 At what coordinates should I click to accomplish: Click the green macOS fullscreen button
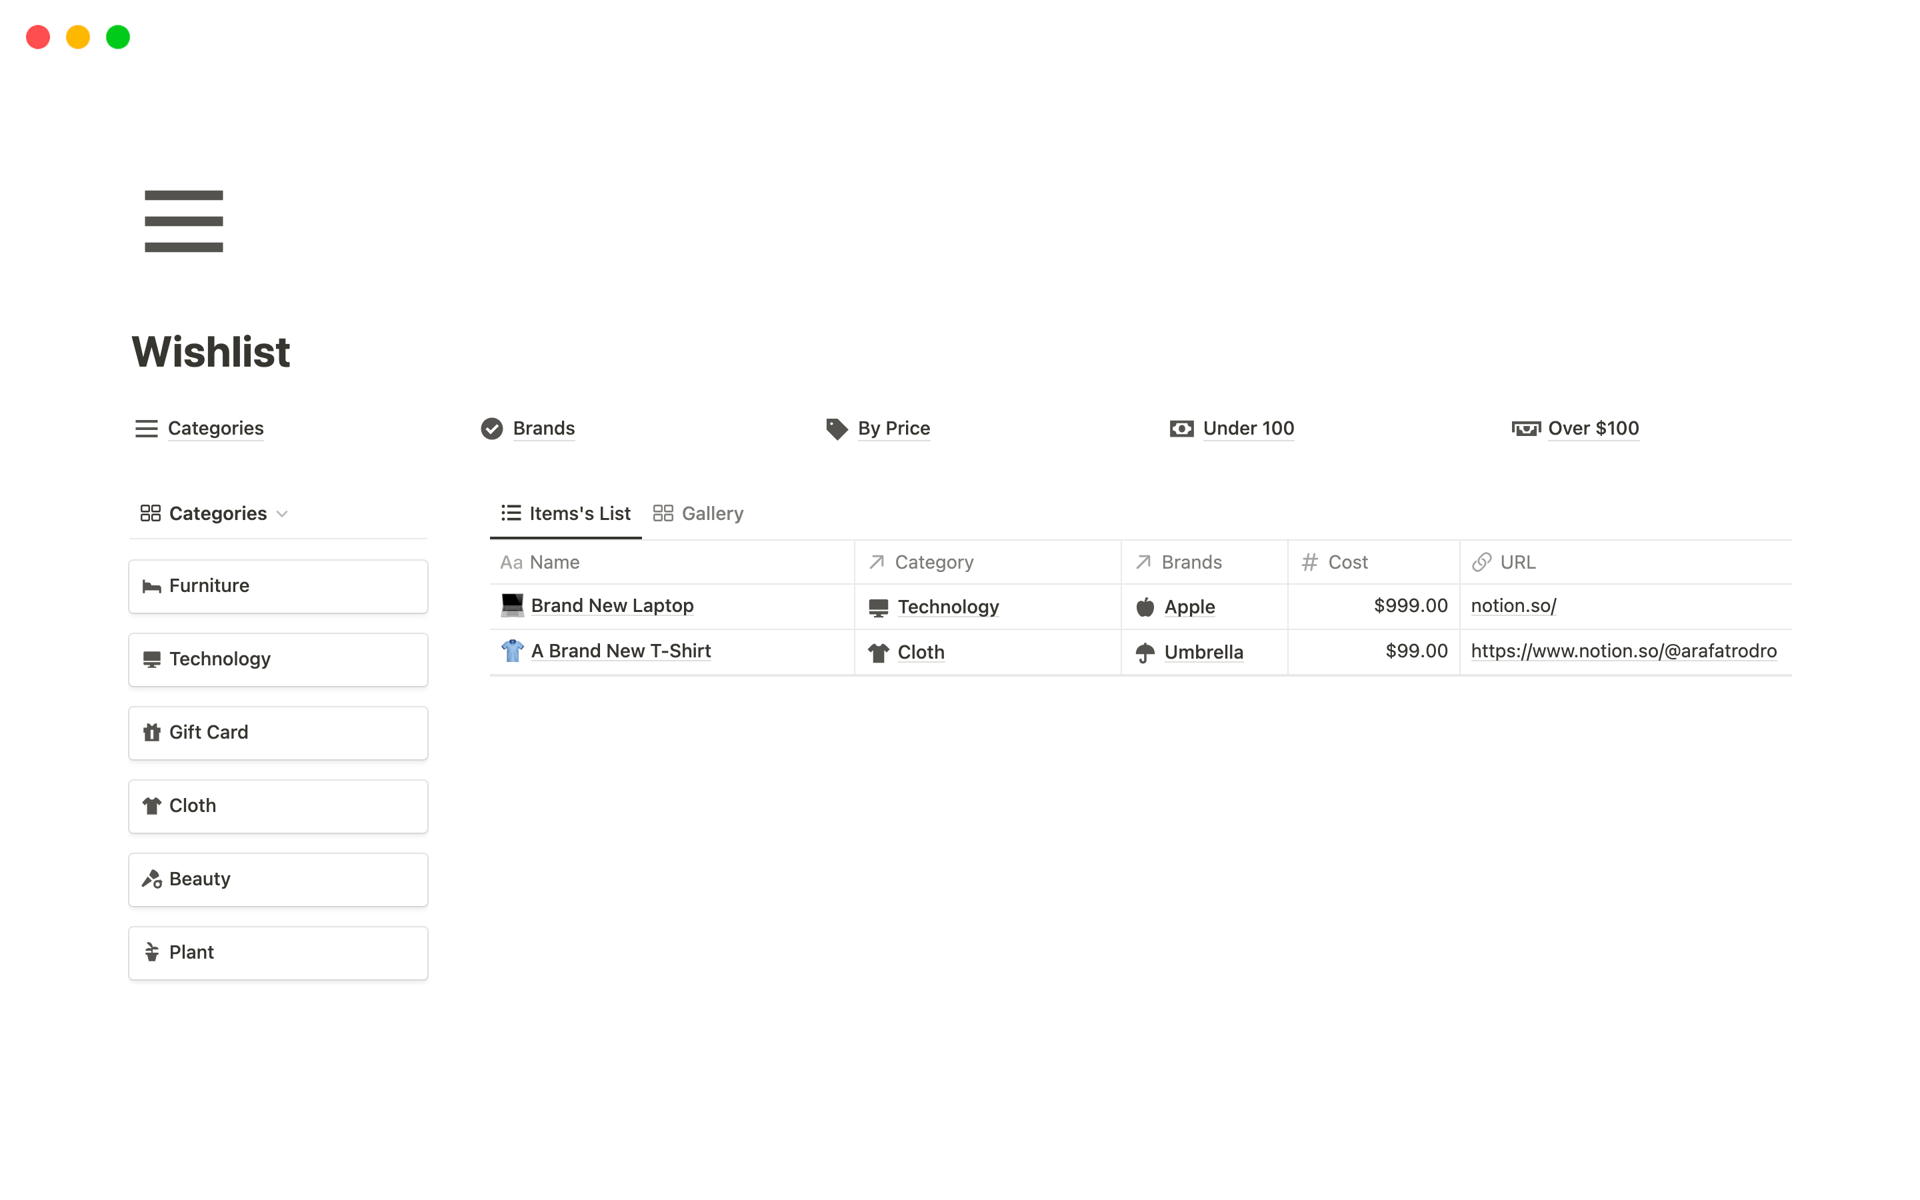click(118, 37)
